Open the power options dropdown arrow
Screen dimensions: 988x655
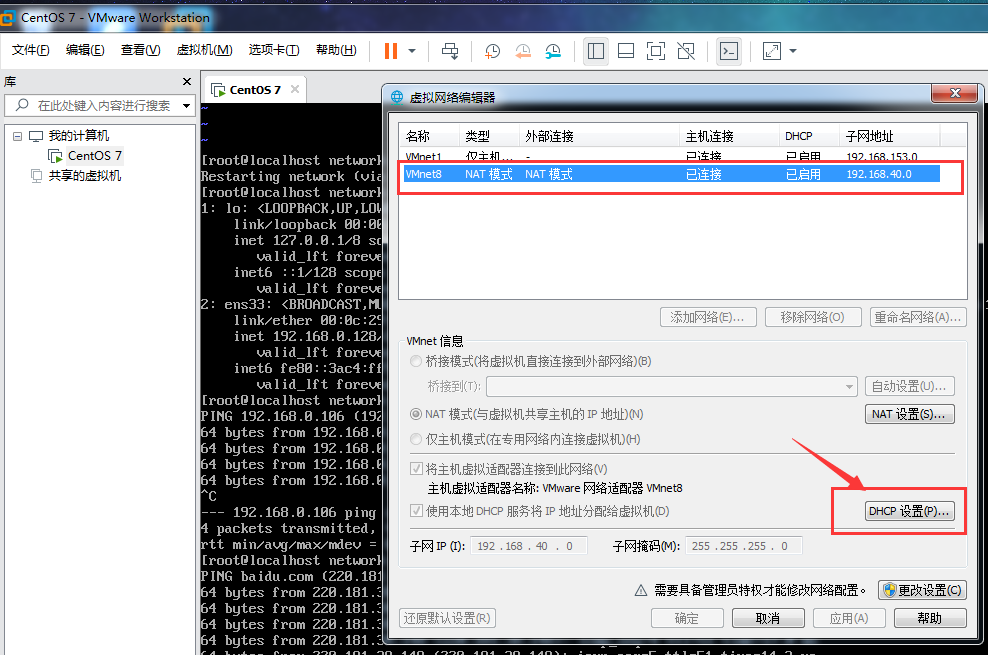(412, 51)
